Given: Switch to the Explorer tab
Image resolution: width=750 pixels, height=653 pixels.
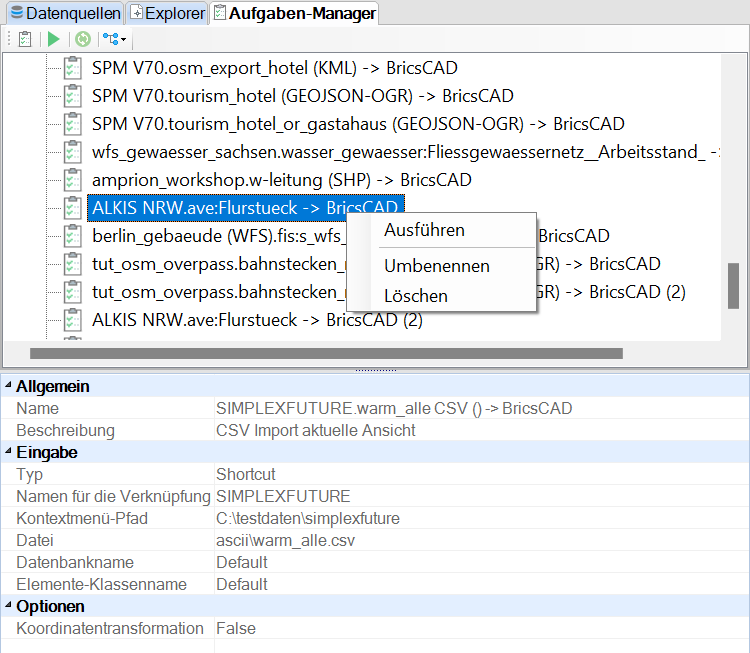Looking at the screenshot, I should (167, 13).
